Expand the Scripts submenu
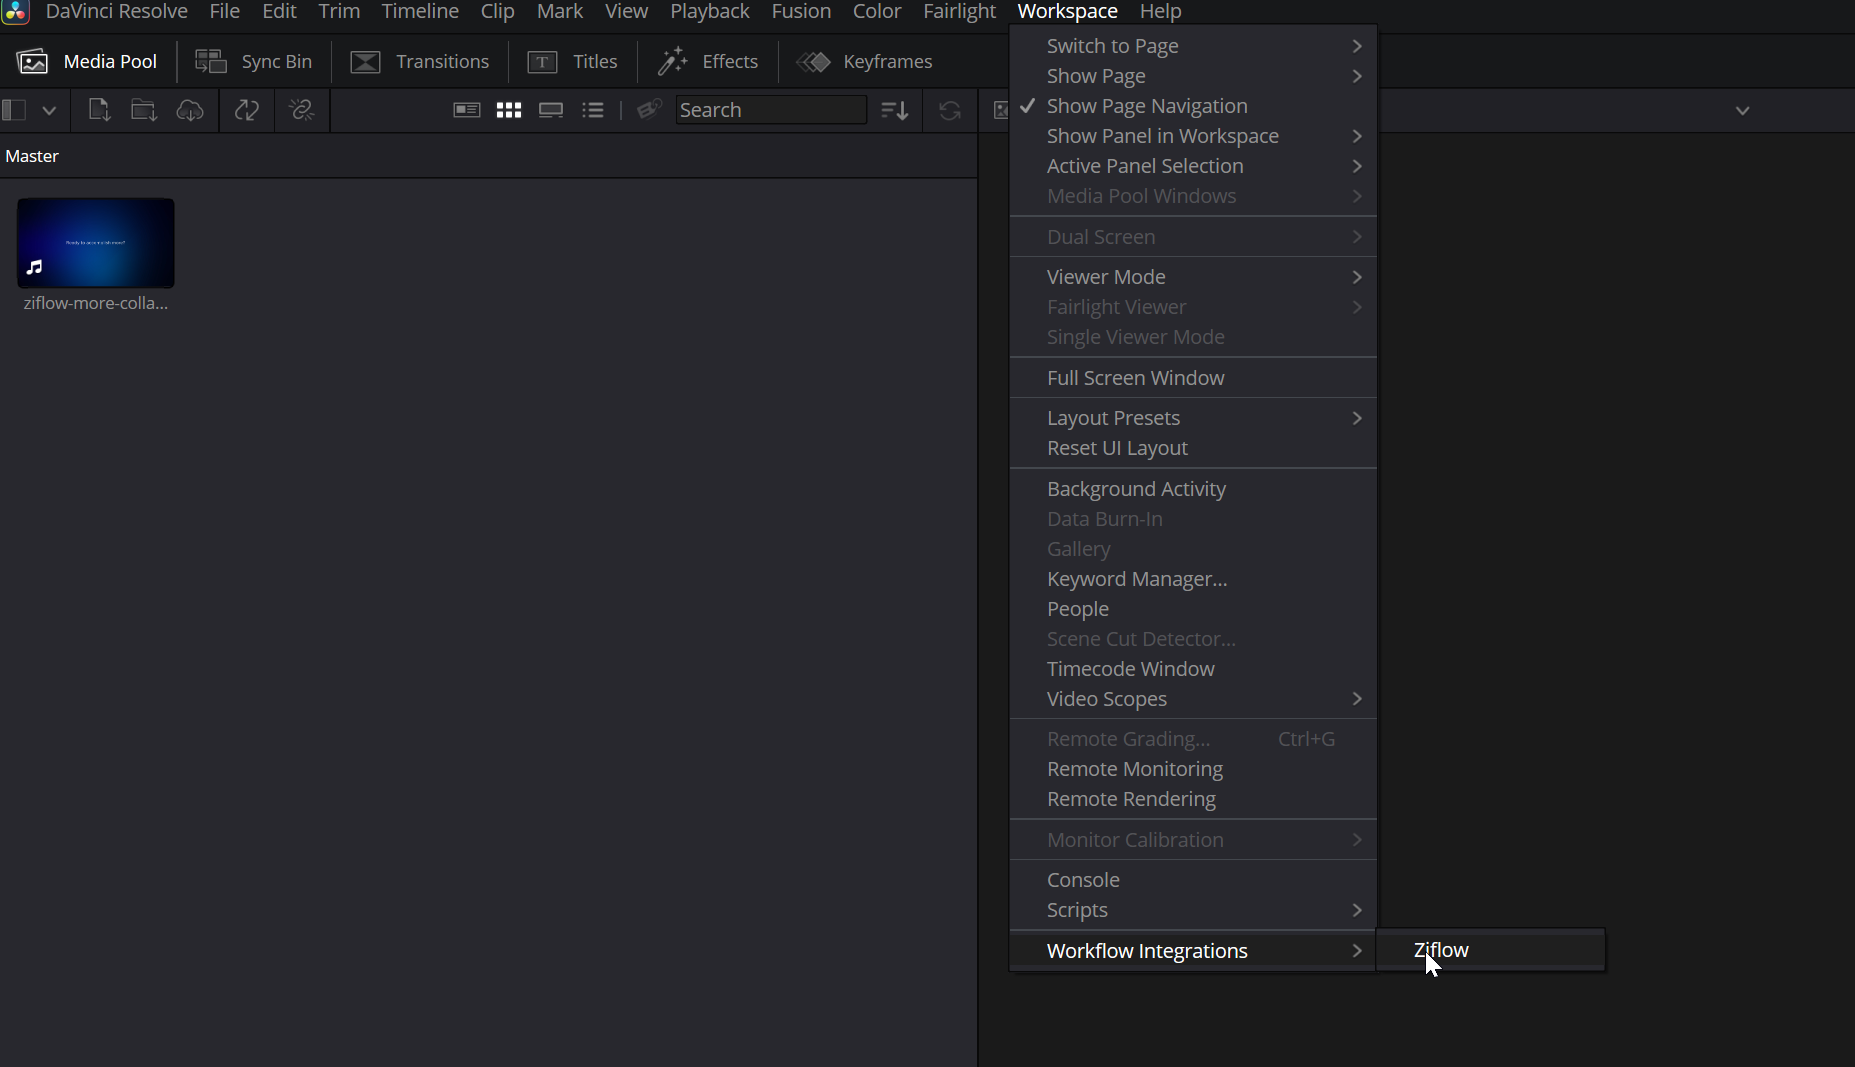 tap(1193, 910)
